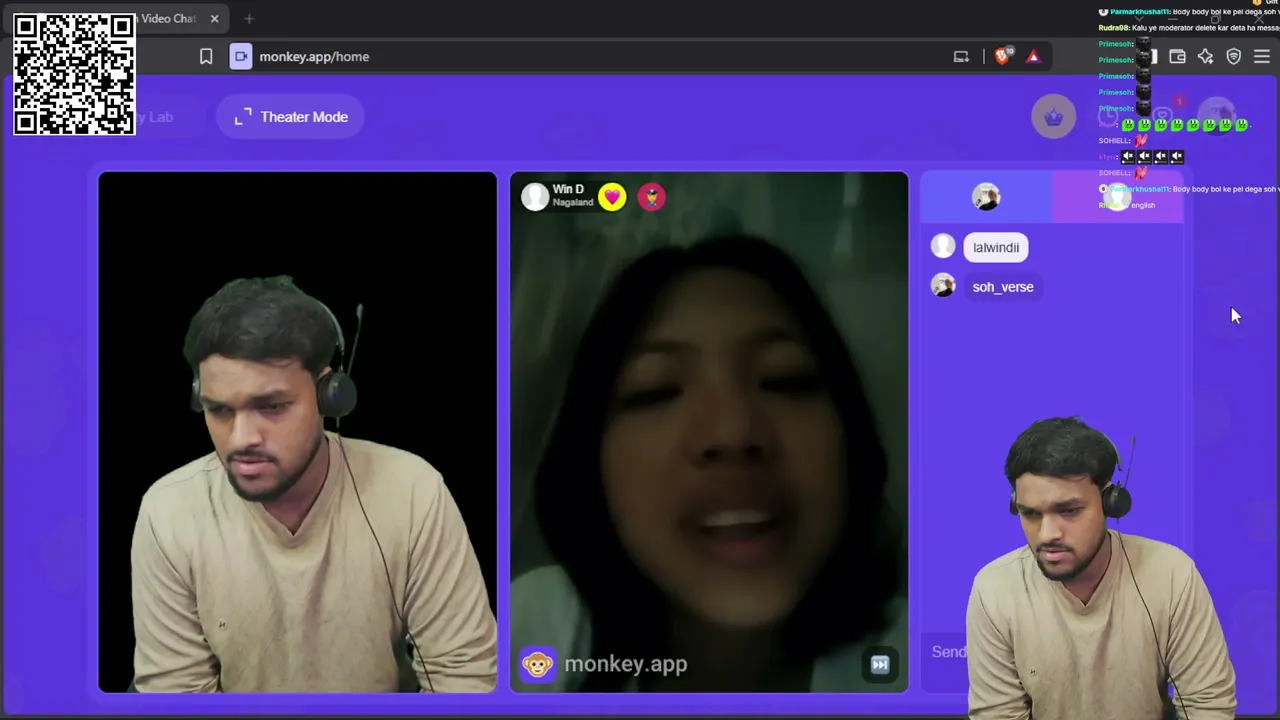Click the local webcam video panel
The height and width of the screenshot is (720, 1280).
(x=297, y=432)
